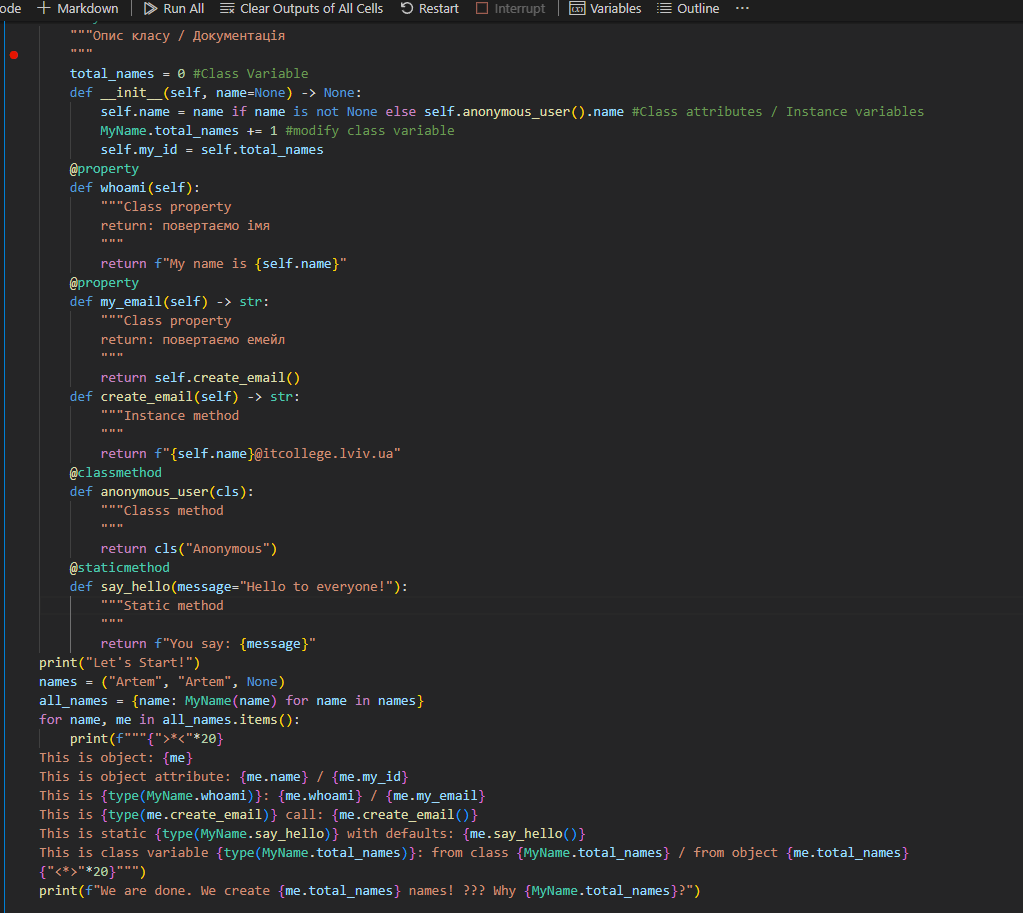1023x913 pixels.
Task: Click the @classmethod decorator text
Action: 115,472
